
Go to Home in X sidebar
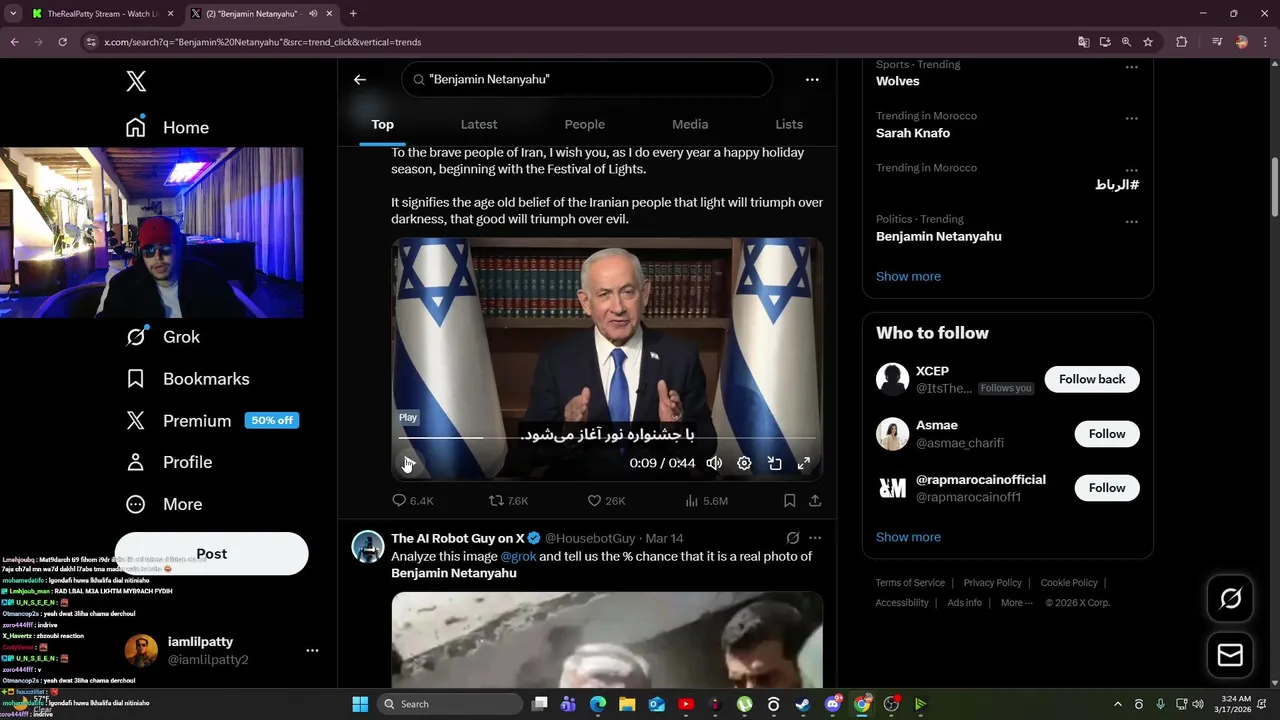point(167,127)
